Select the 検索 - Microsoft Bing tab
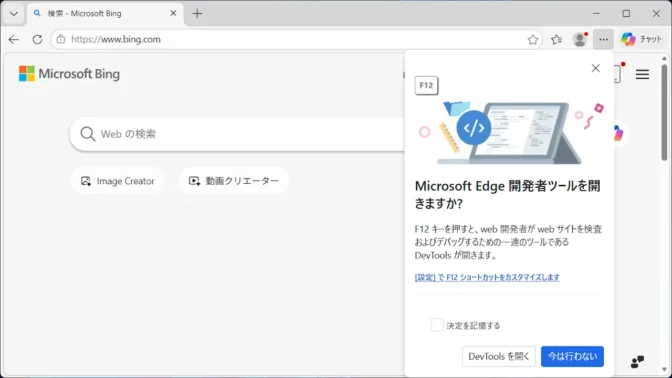 106,14
